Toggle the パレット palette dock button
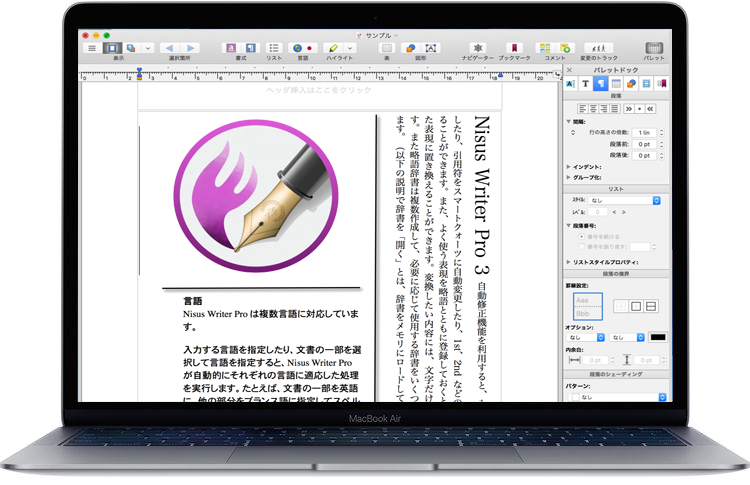 tap(654, 48)
